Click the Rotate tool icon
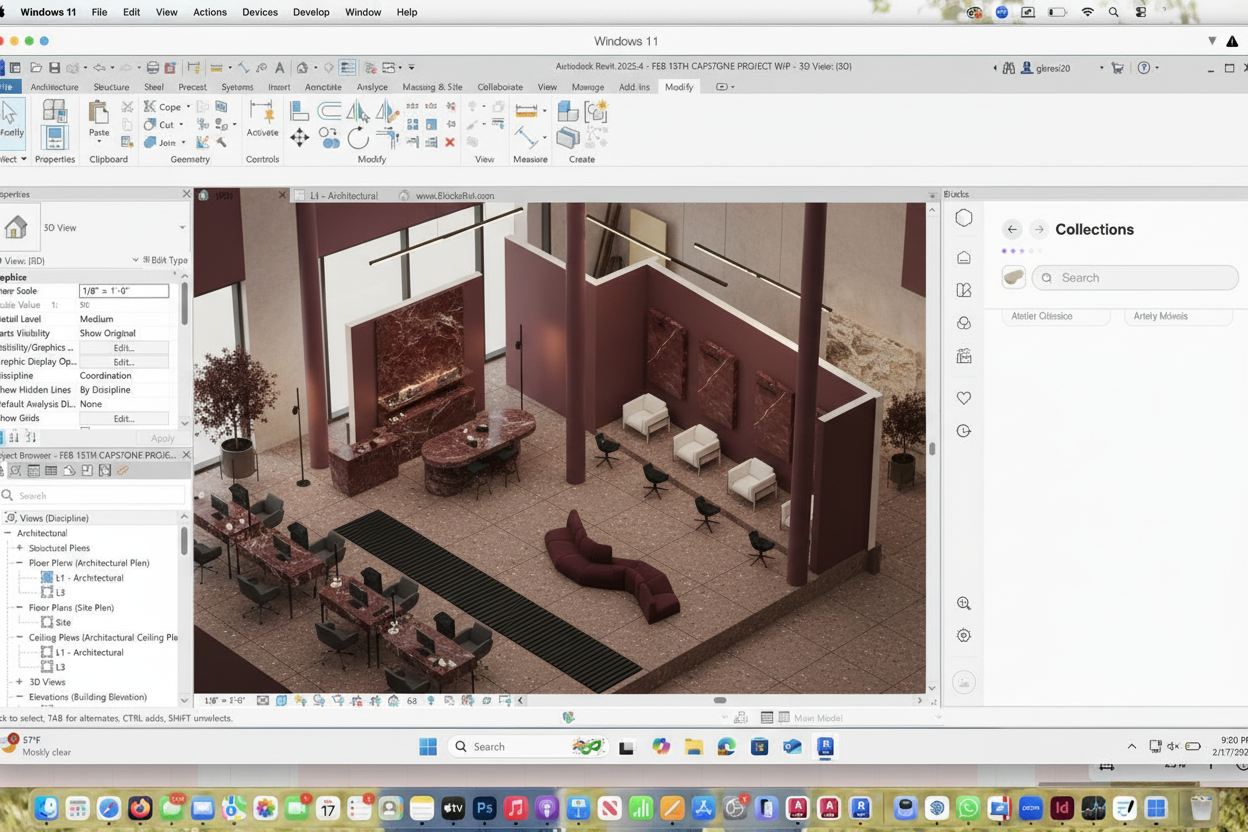Image resolution: width=1248 pixels, height=832 pixels. (358, 140)
